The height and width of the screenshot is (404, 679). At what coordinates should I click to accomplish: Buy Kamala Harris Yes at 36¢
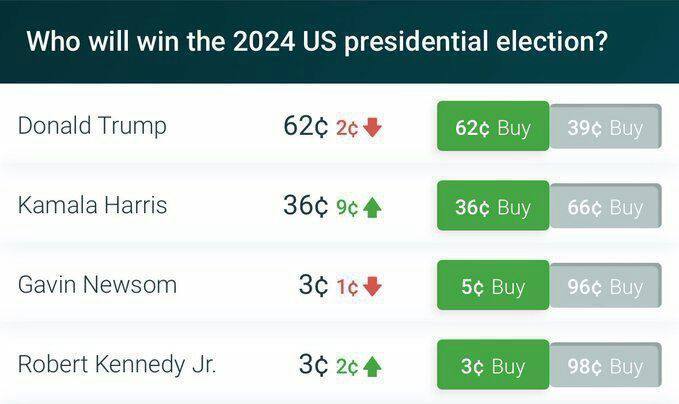pyautogui.click(x=493, y=205)
